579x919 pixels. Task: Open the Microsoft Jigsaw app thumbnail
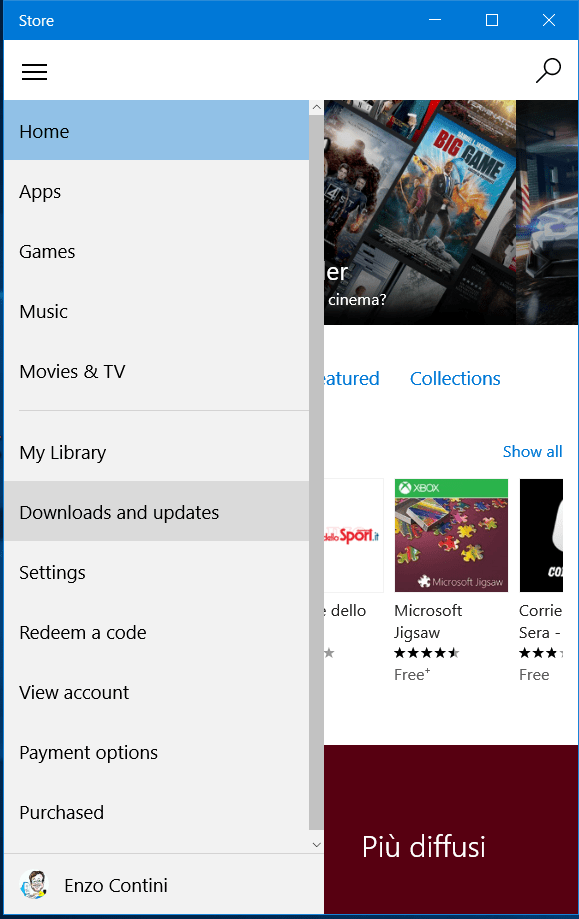[451, 535]
